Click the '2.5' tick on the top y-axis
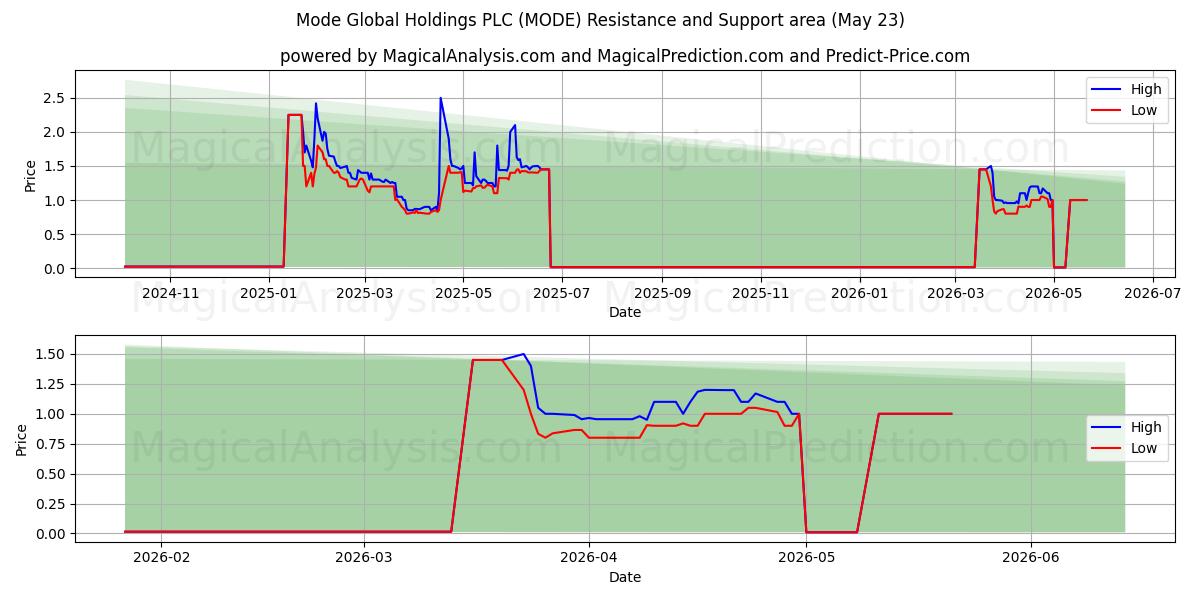 [53, 98]
